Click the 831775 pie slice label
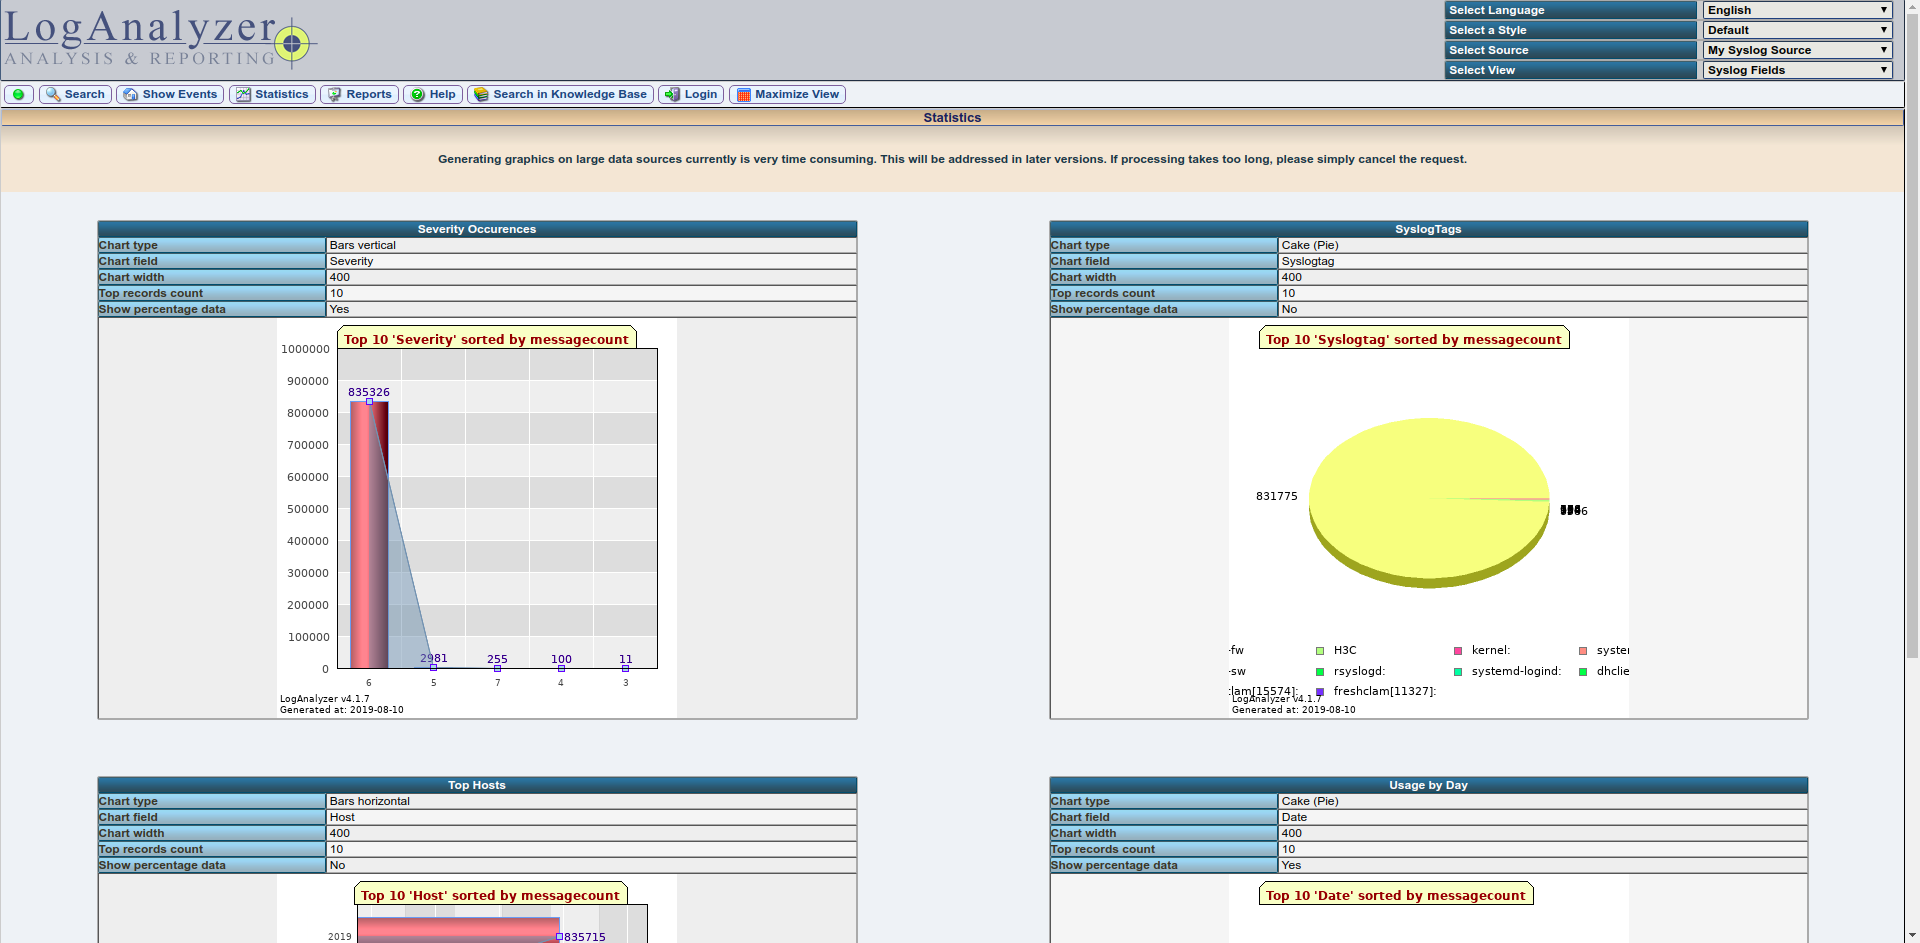Image resolution: width=1920 pixels, height=943 pixels. point(1277,496)
